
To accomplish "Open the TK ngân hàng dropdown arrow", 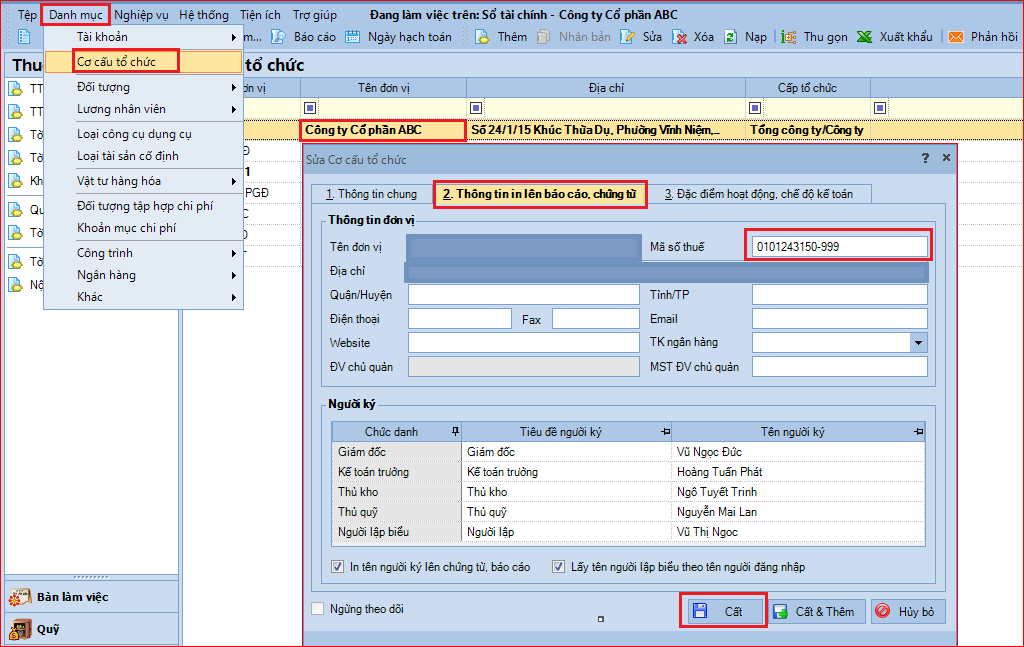I will pyautogui.click(x=918, y=343).
